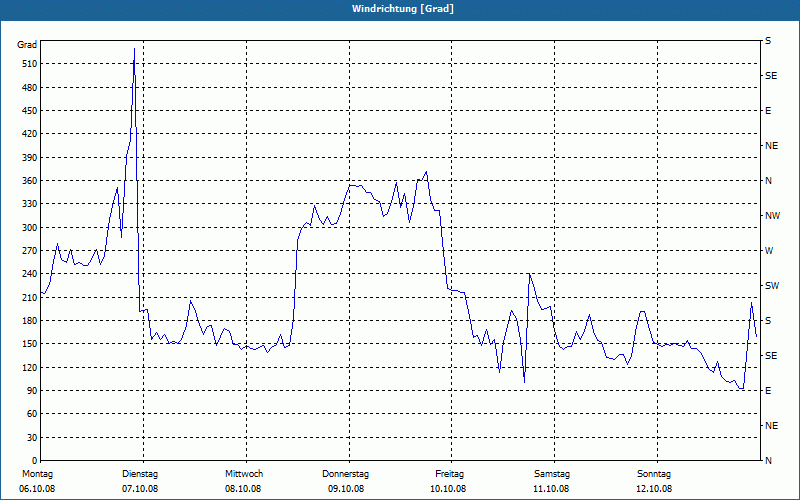Viewport: 800px width, 500px height.
Task: Click the SW compass label
Action: pyautogui.click(x=772, y=286)
